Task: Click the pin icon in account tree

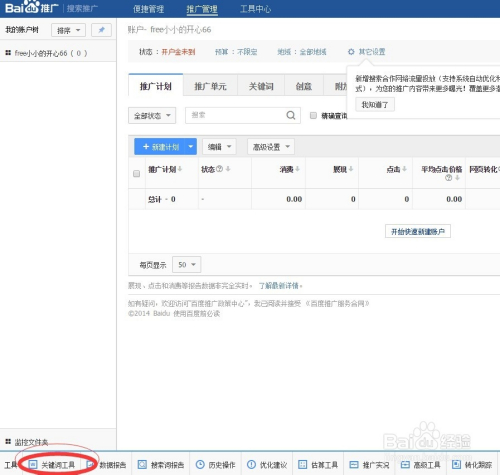Action: tap(101, 30)
